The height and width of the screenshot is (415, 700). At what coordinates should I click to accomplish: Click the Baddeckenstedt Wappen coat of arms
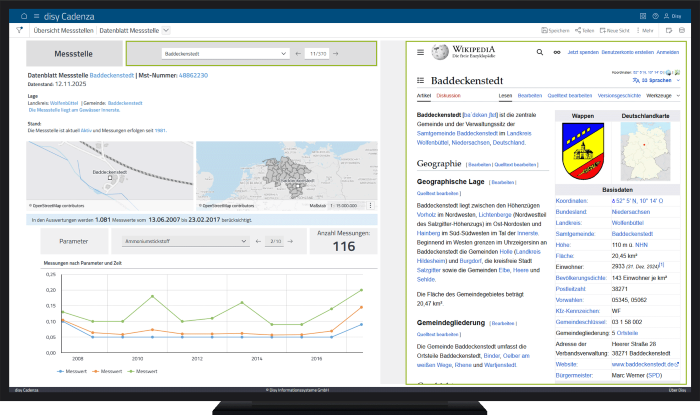click(583, 151)
